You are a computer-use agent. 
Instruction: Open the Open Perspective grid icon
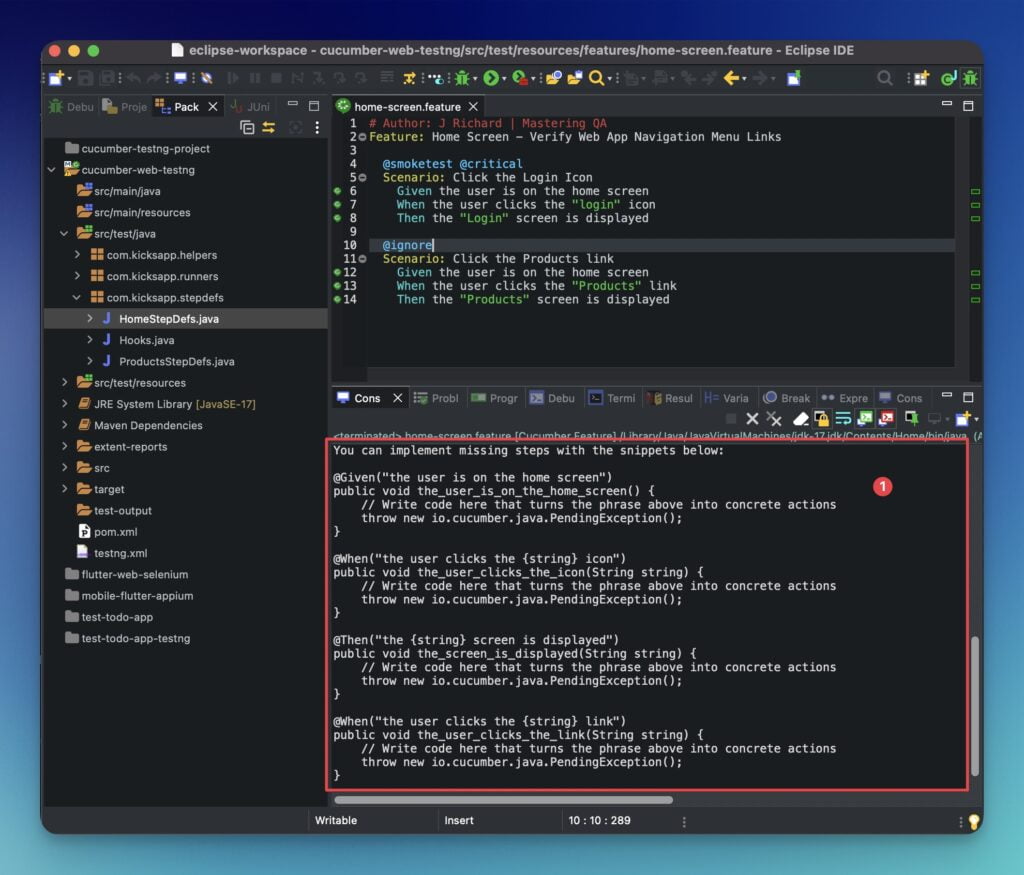(x=921, y=78)
